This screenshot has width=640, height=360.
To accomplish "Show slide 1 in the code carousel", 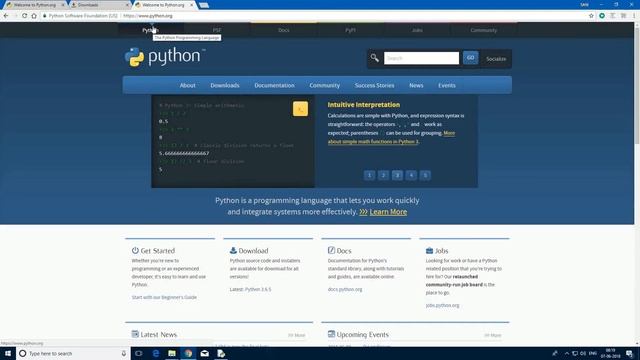I will coord(369,175).
